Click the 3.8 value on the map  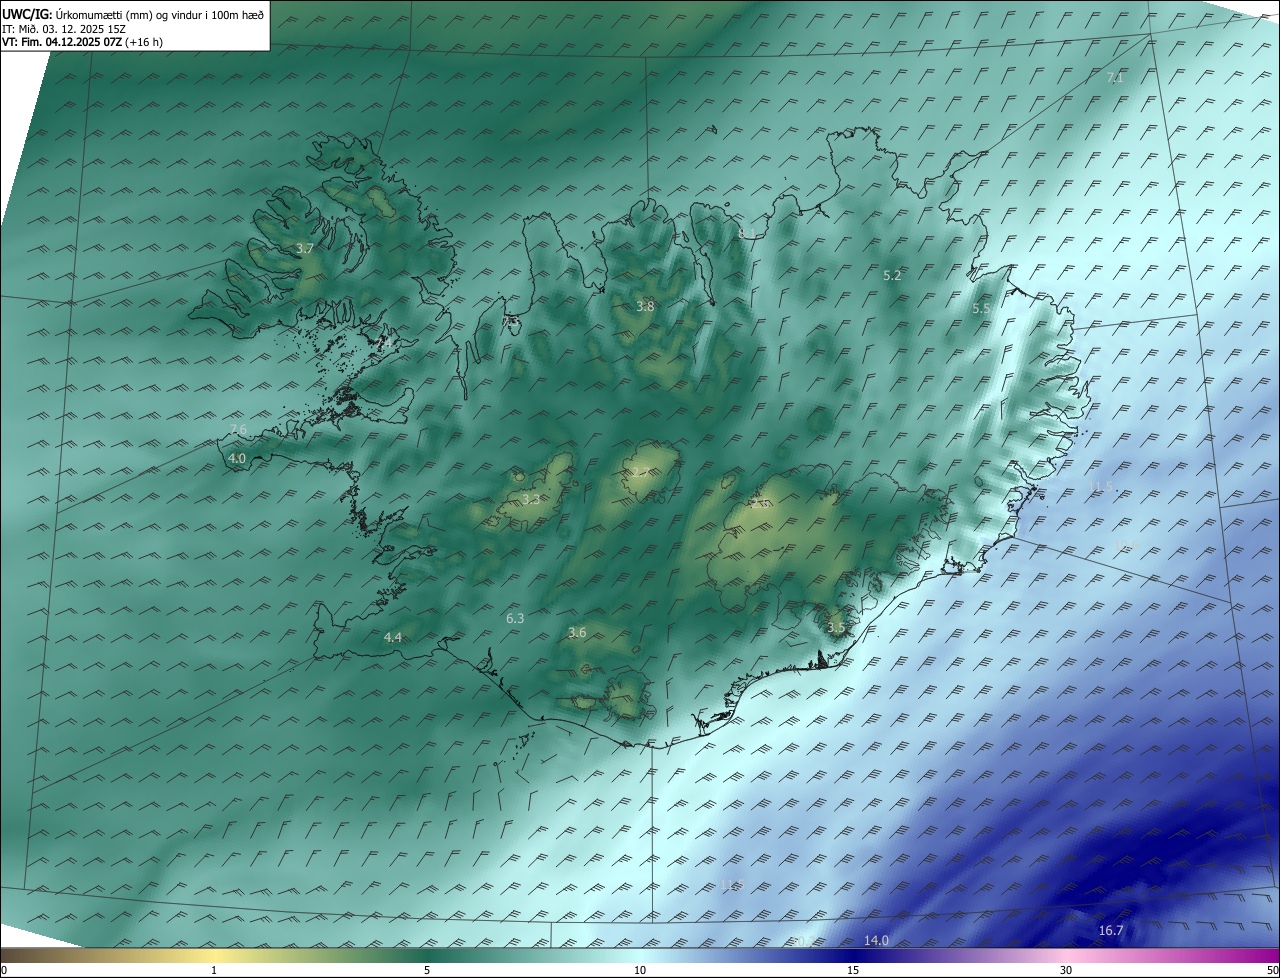coord(645,306)
